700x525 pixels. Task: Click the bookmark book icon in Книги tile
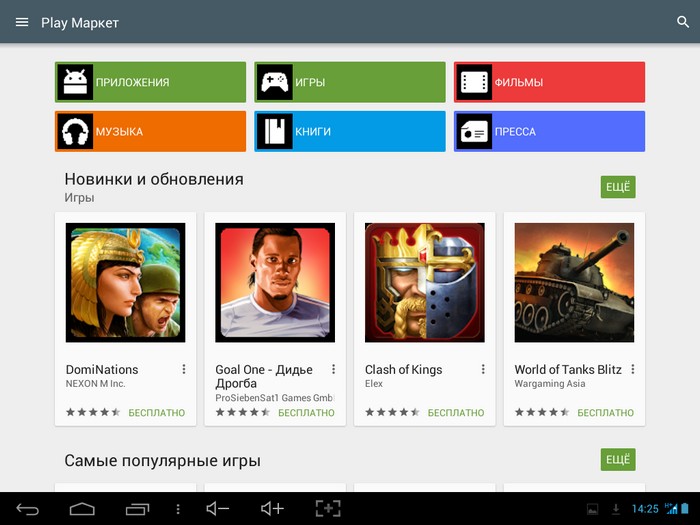(x=275, y=131)
